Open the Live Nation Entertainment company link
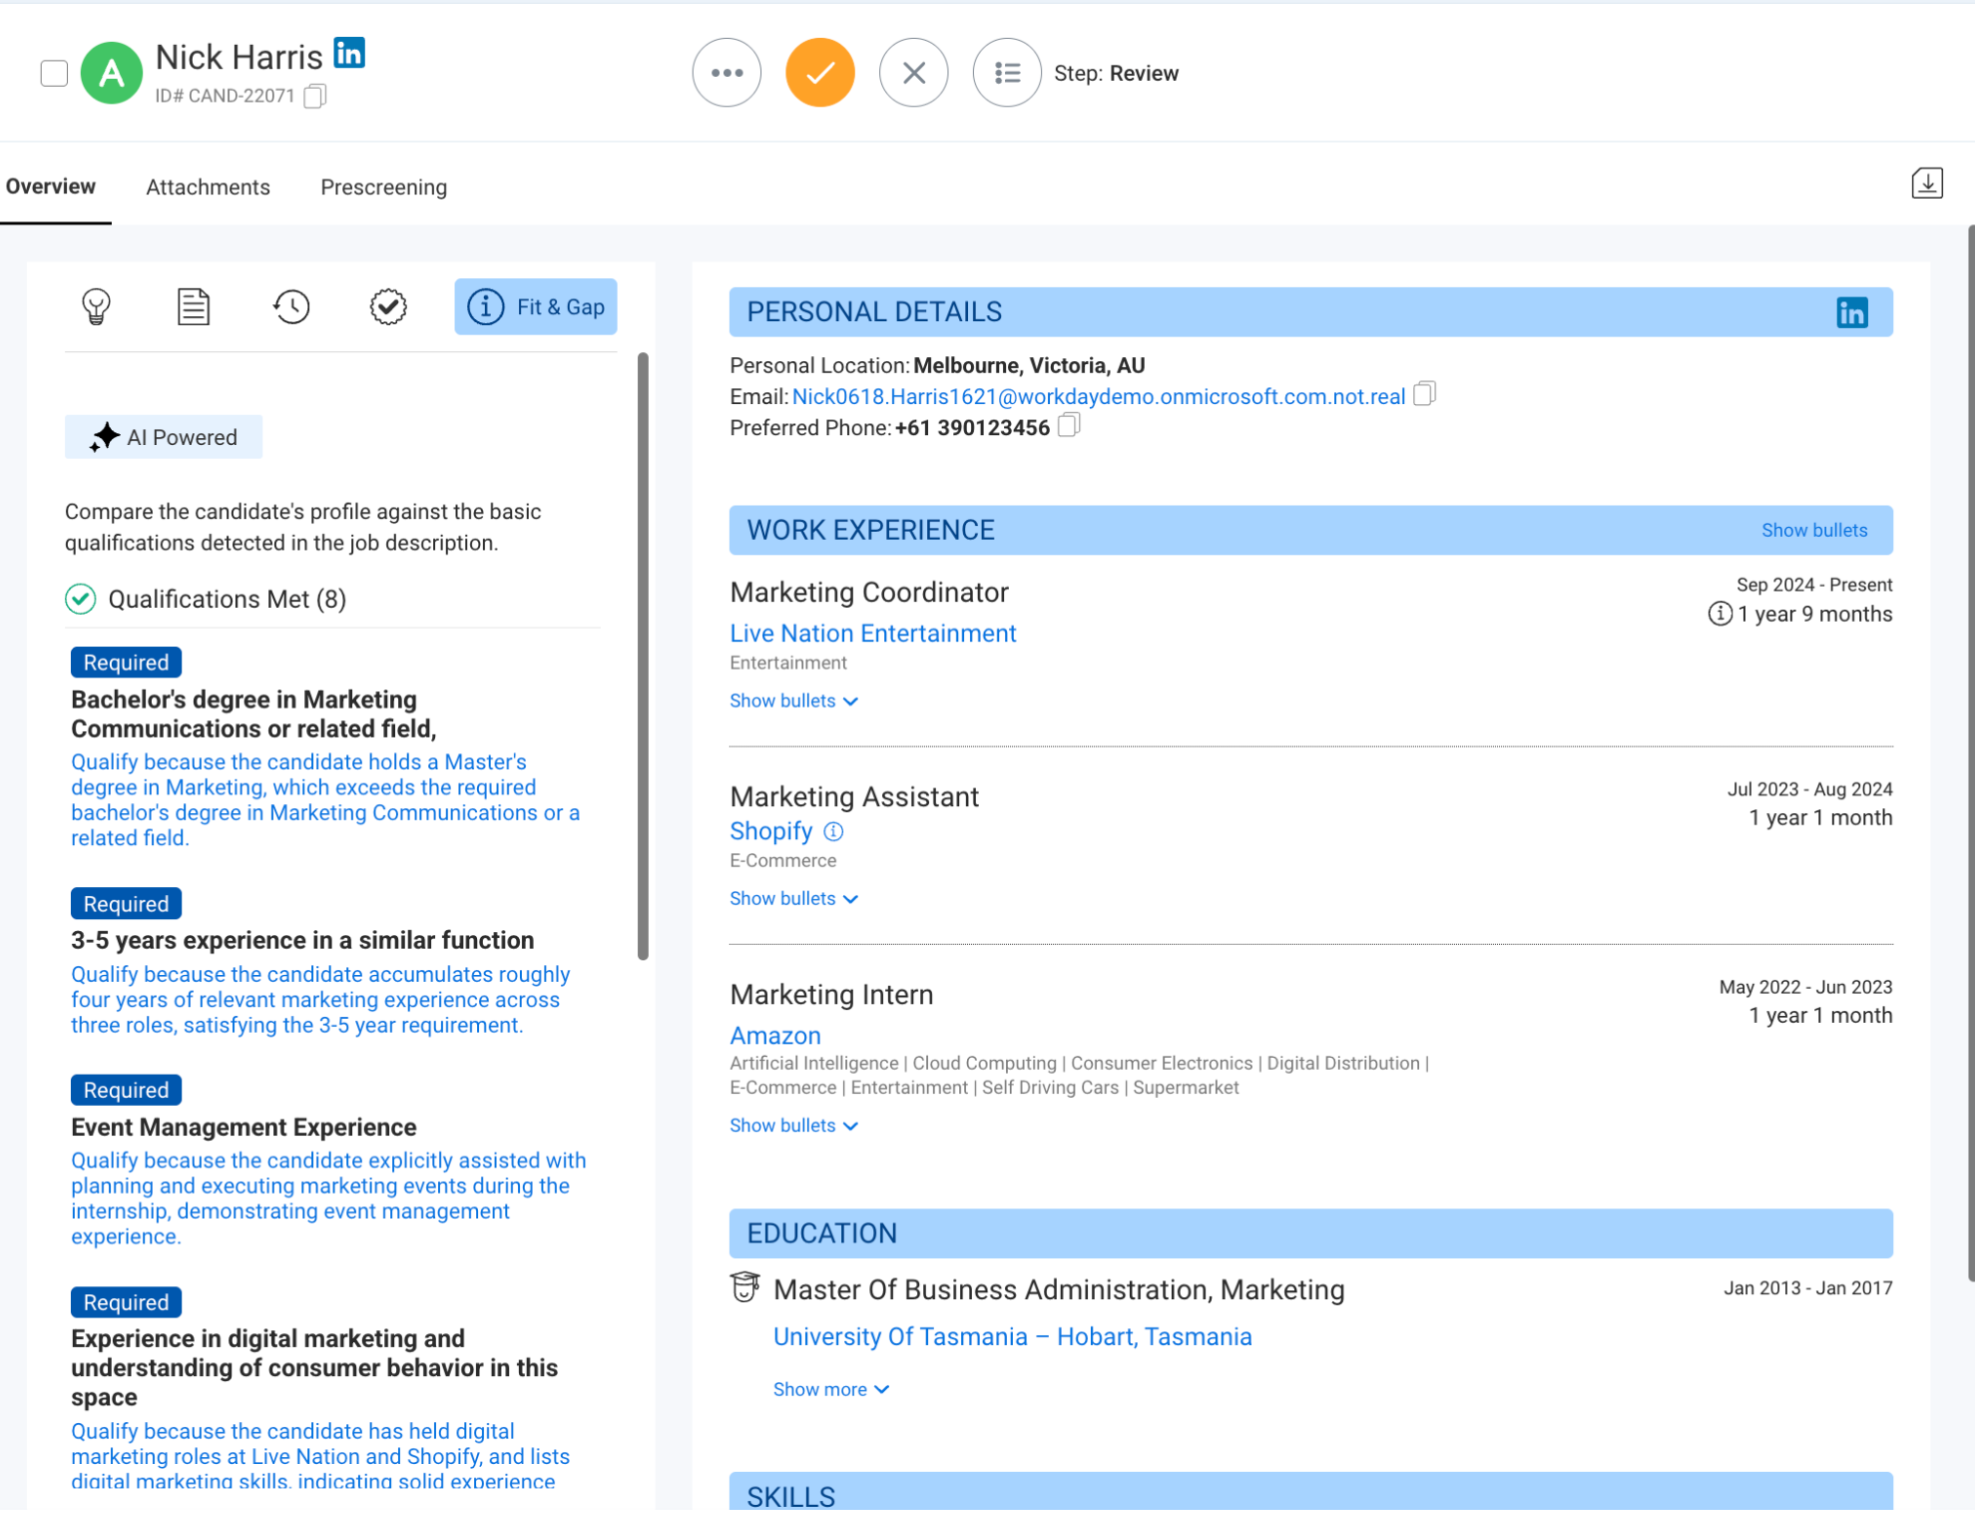 point(872,634)
